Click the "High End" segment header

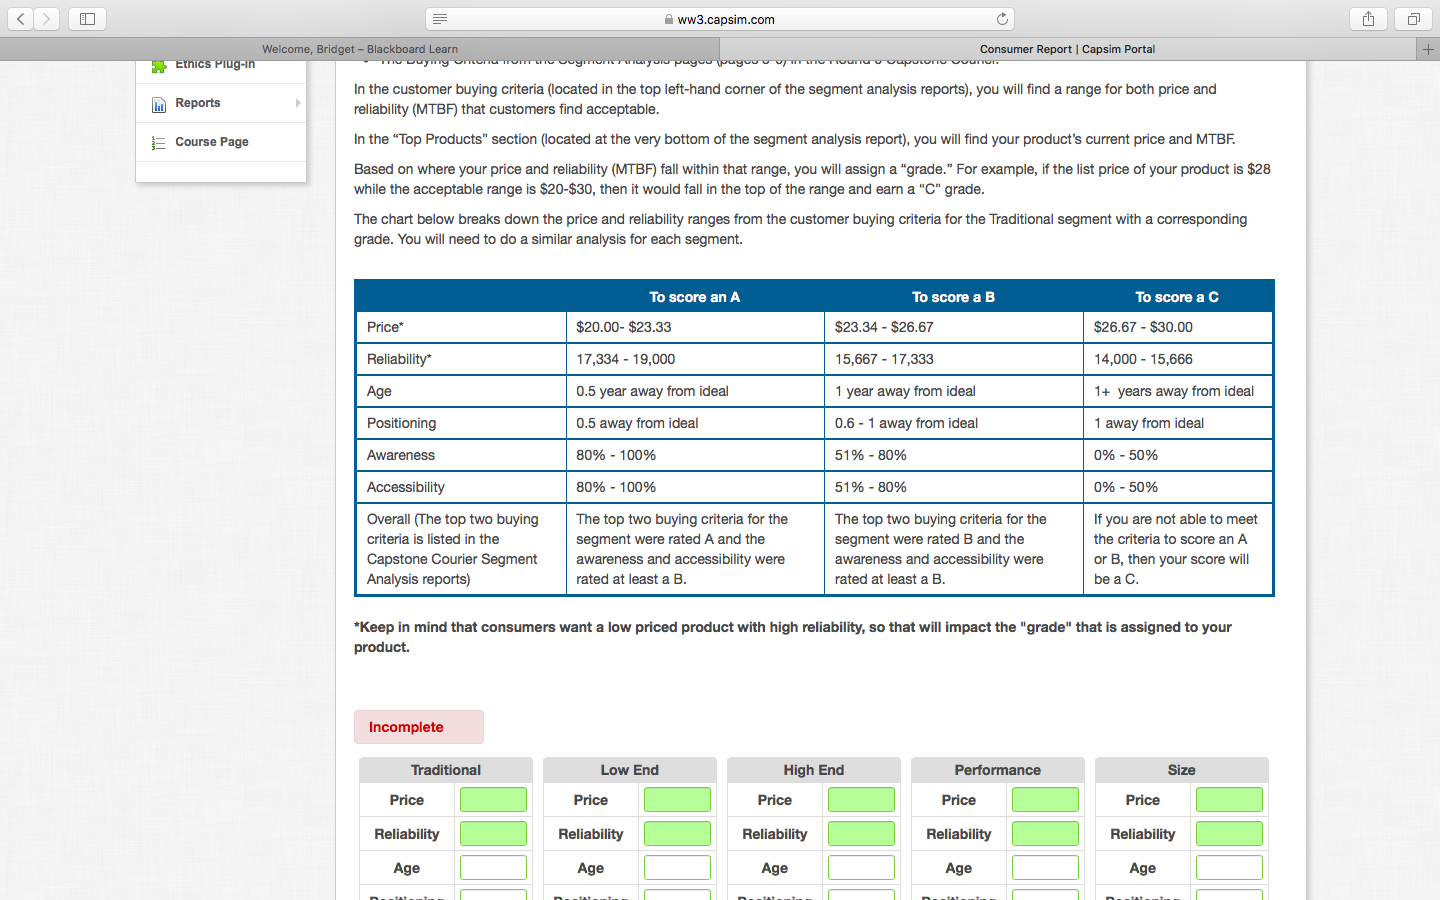click(814, 770)
